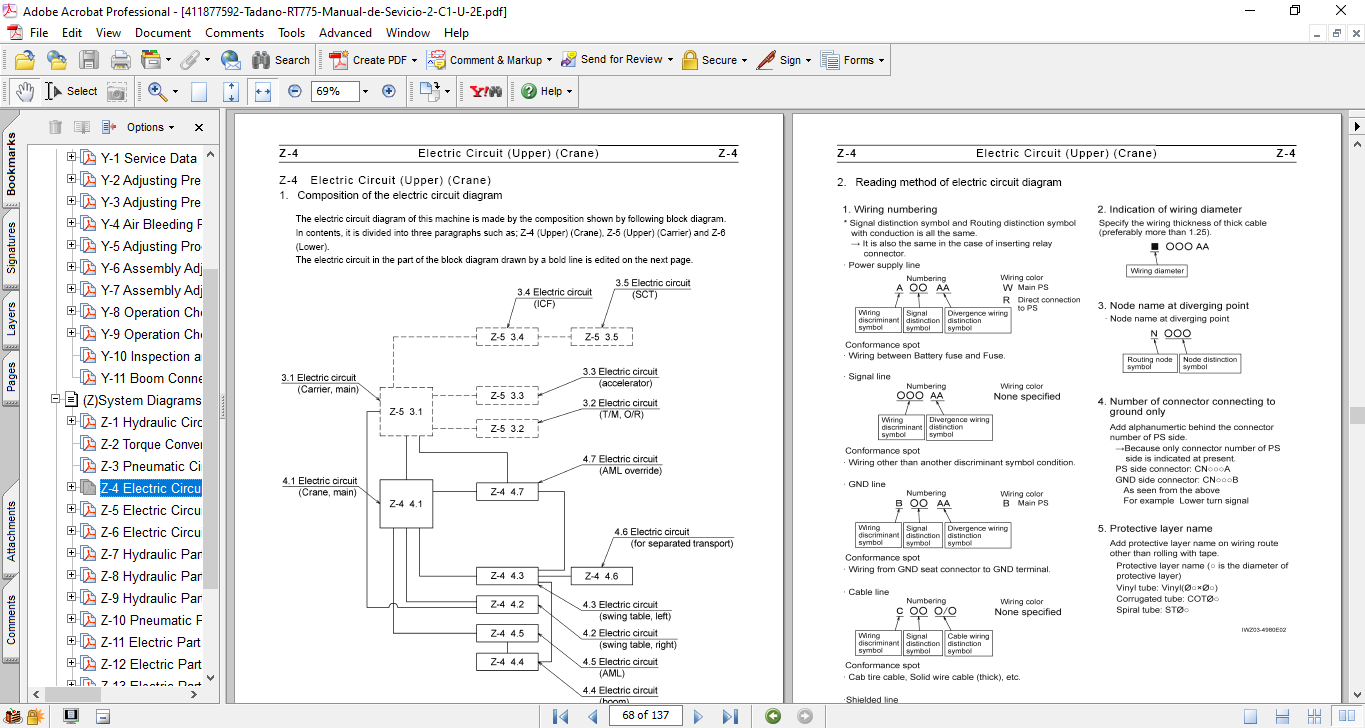
Task: Click the Snapshot camera tool
Action: [x=117, y=91]
